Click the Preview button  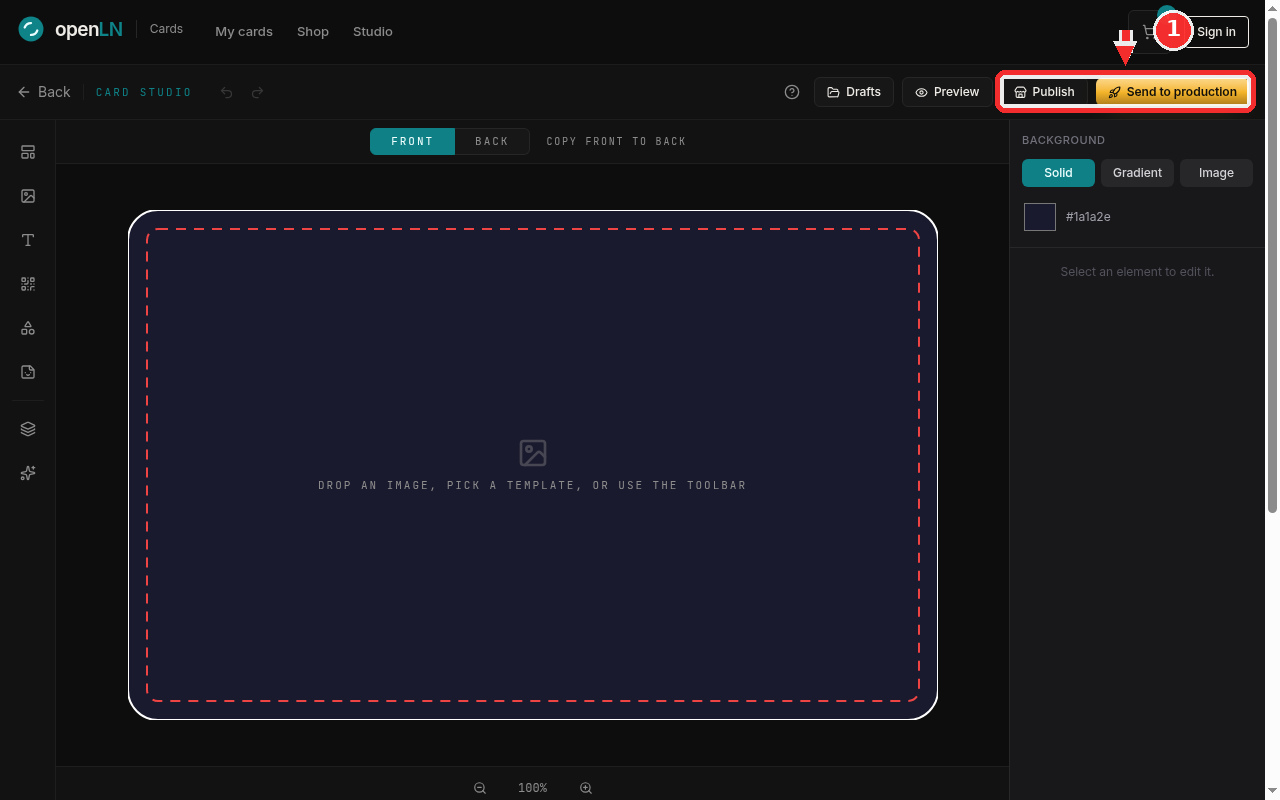point(947,92)
